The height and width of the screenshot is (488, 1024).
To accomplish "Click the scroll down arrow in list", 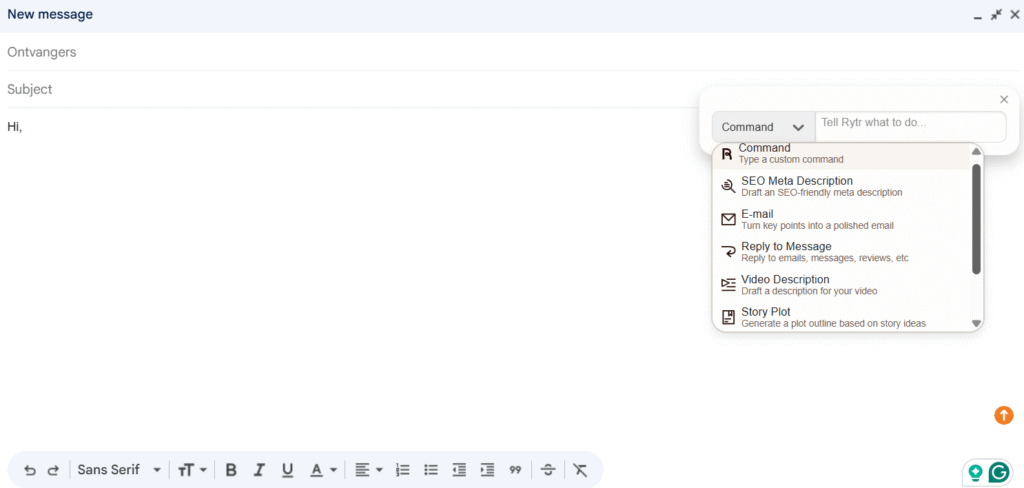I will [x=976, y=323].
